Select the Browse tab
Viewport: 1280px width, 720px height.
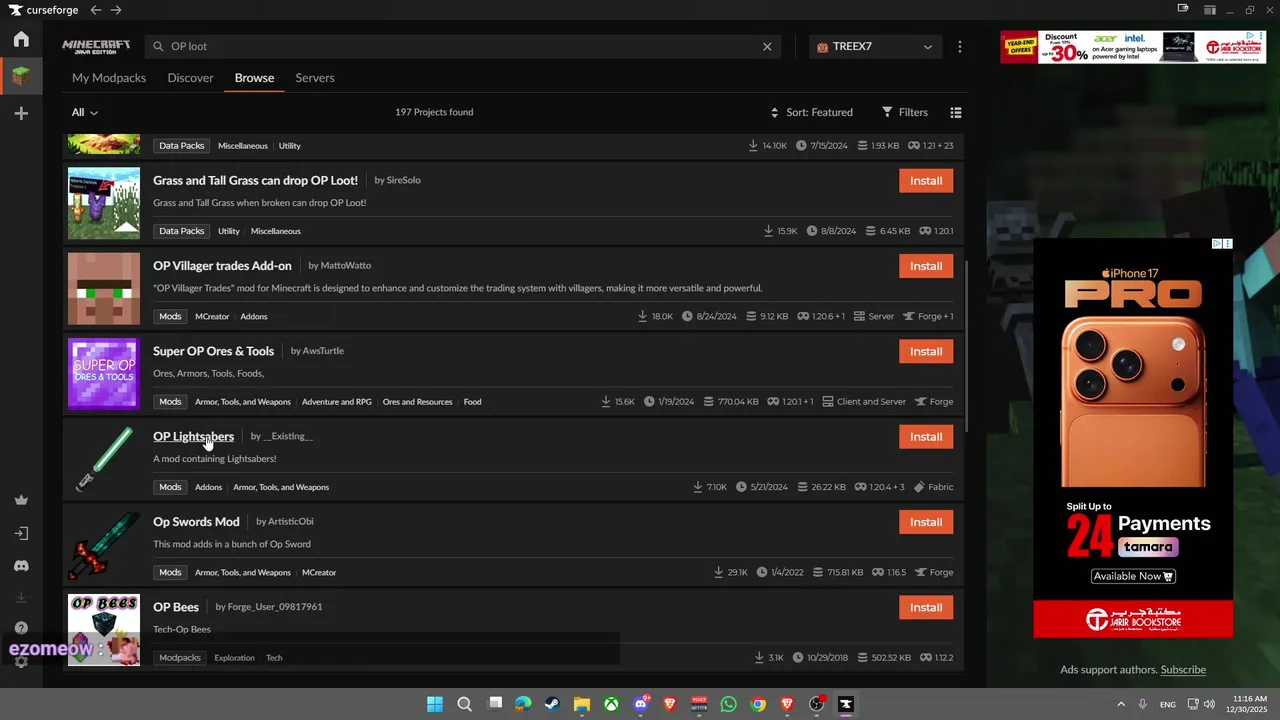[254, 78]
